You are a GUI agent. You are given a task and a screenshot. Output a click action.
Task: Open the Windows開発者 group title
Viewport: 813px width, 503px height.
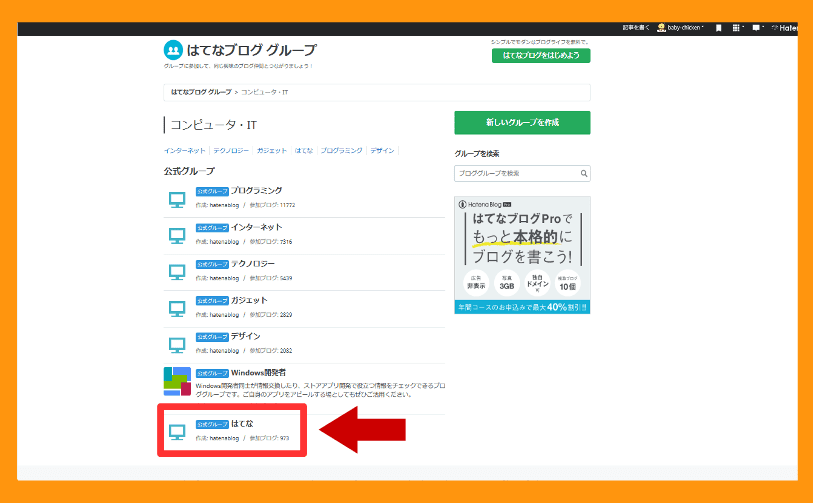258,373
